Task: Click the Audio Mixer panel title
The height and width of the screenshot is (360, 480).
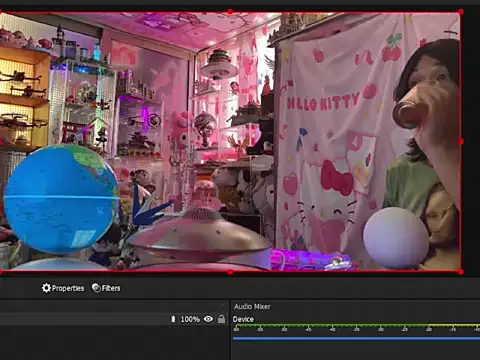Action: click(252, 306)
